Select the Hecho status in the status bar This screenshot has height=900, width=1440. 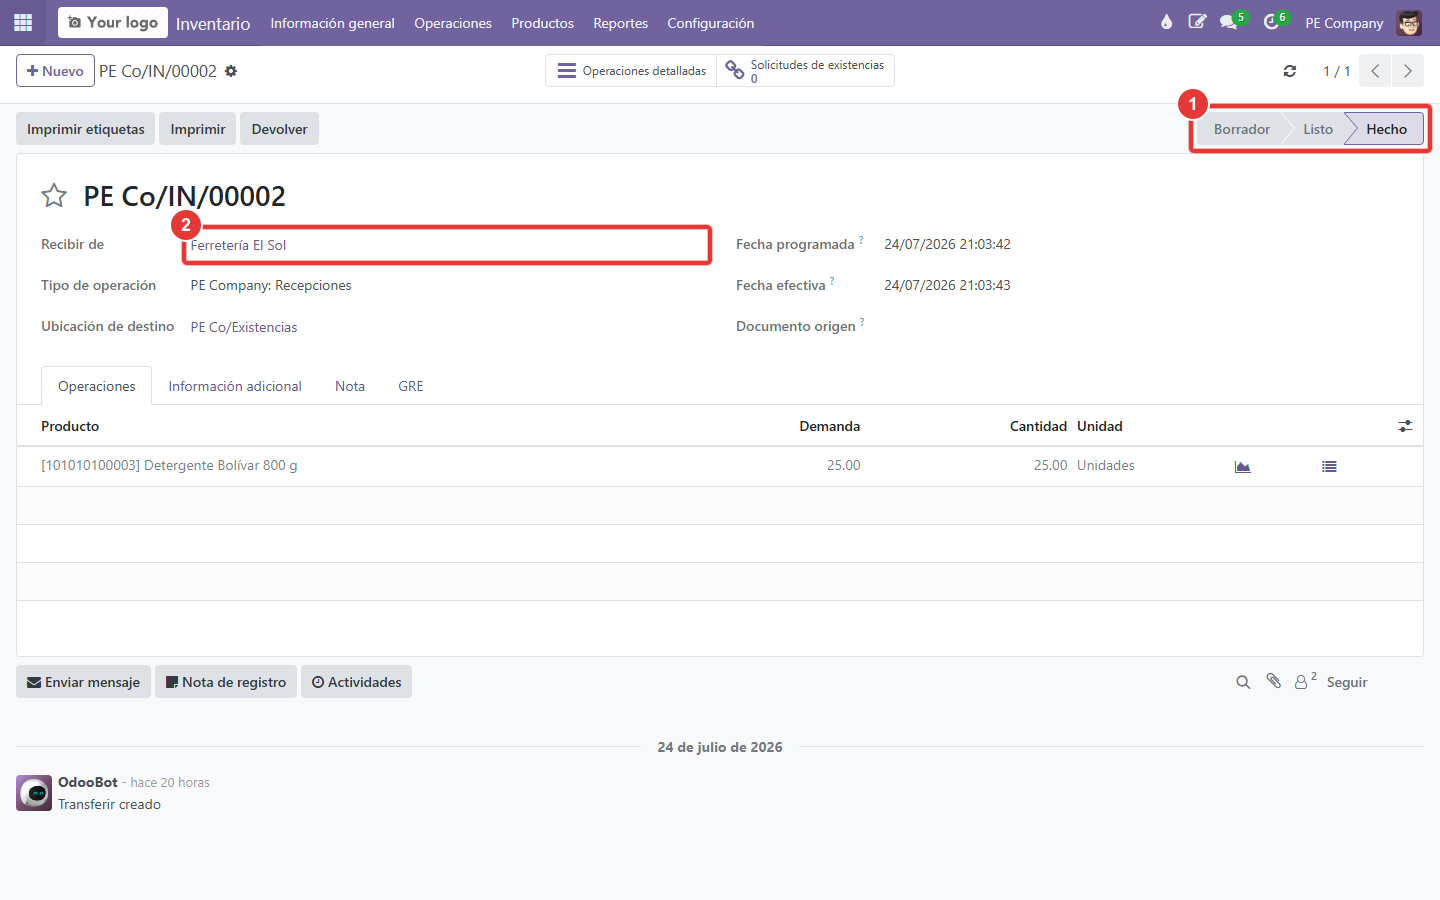click(1385, 129)
